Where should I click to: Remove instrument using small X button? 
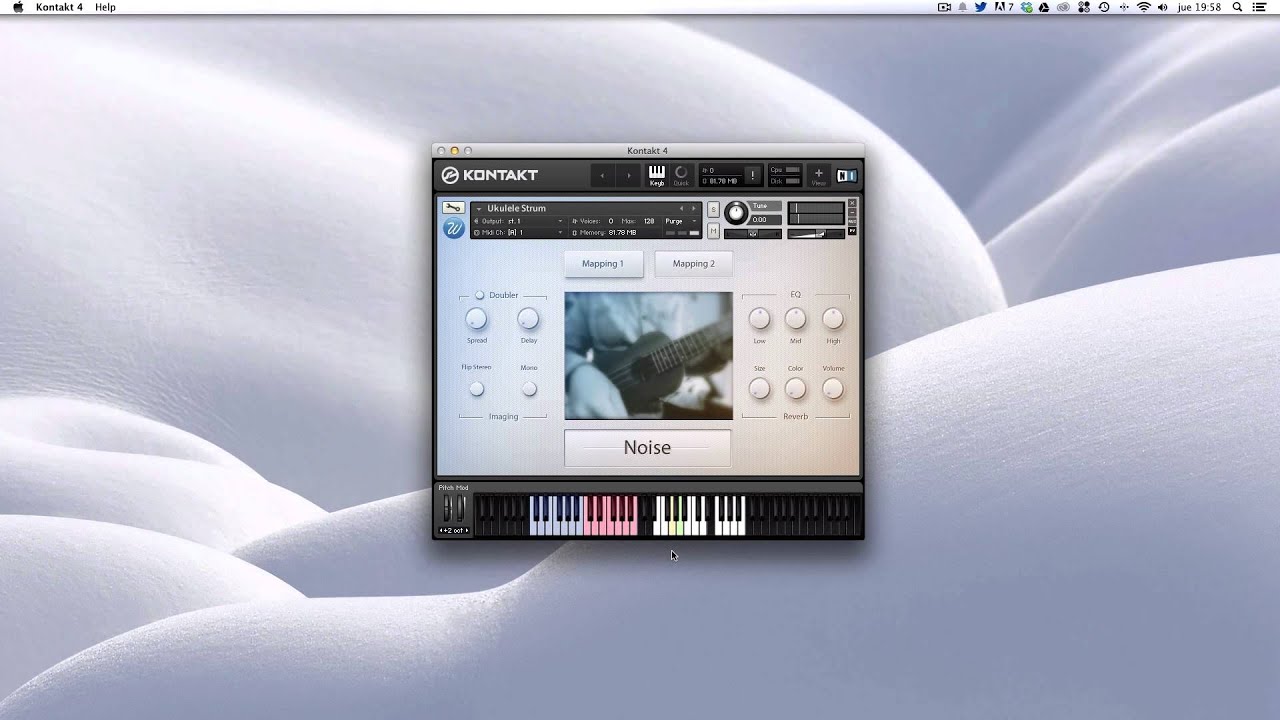click(x=852, y=203)
